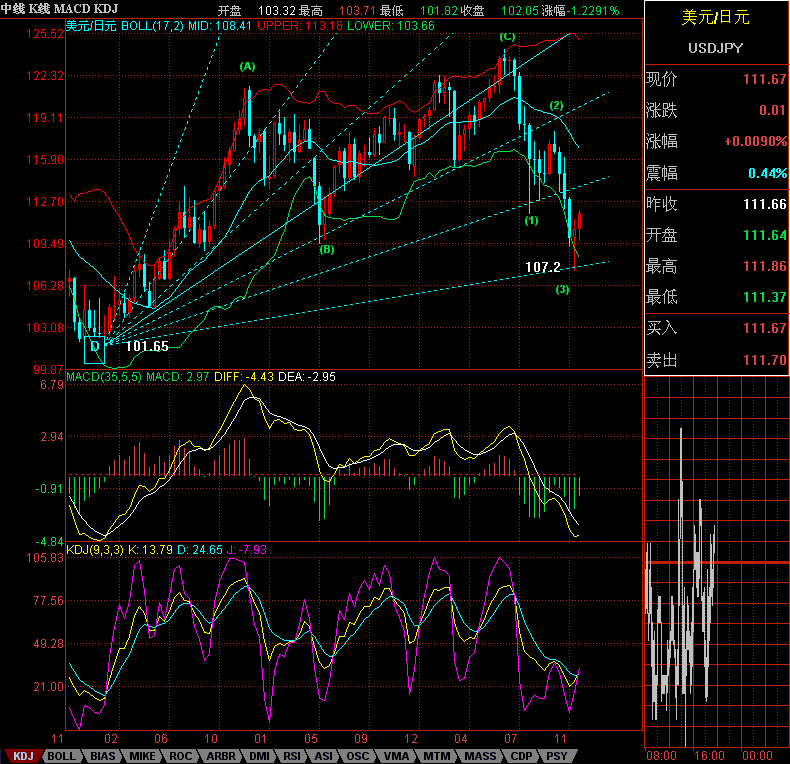Click the 107.2 price annotation
The height and width of the screenshot is (764, 790).
[543, 267]
